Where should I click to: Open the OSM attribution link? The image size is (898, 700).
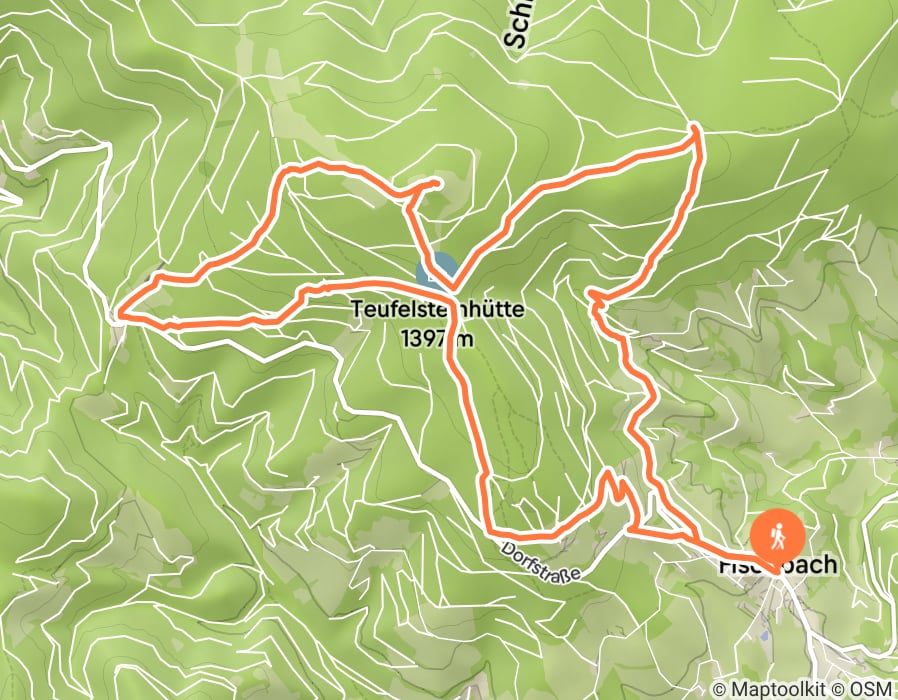[x=871, y=688]
